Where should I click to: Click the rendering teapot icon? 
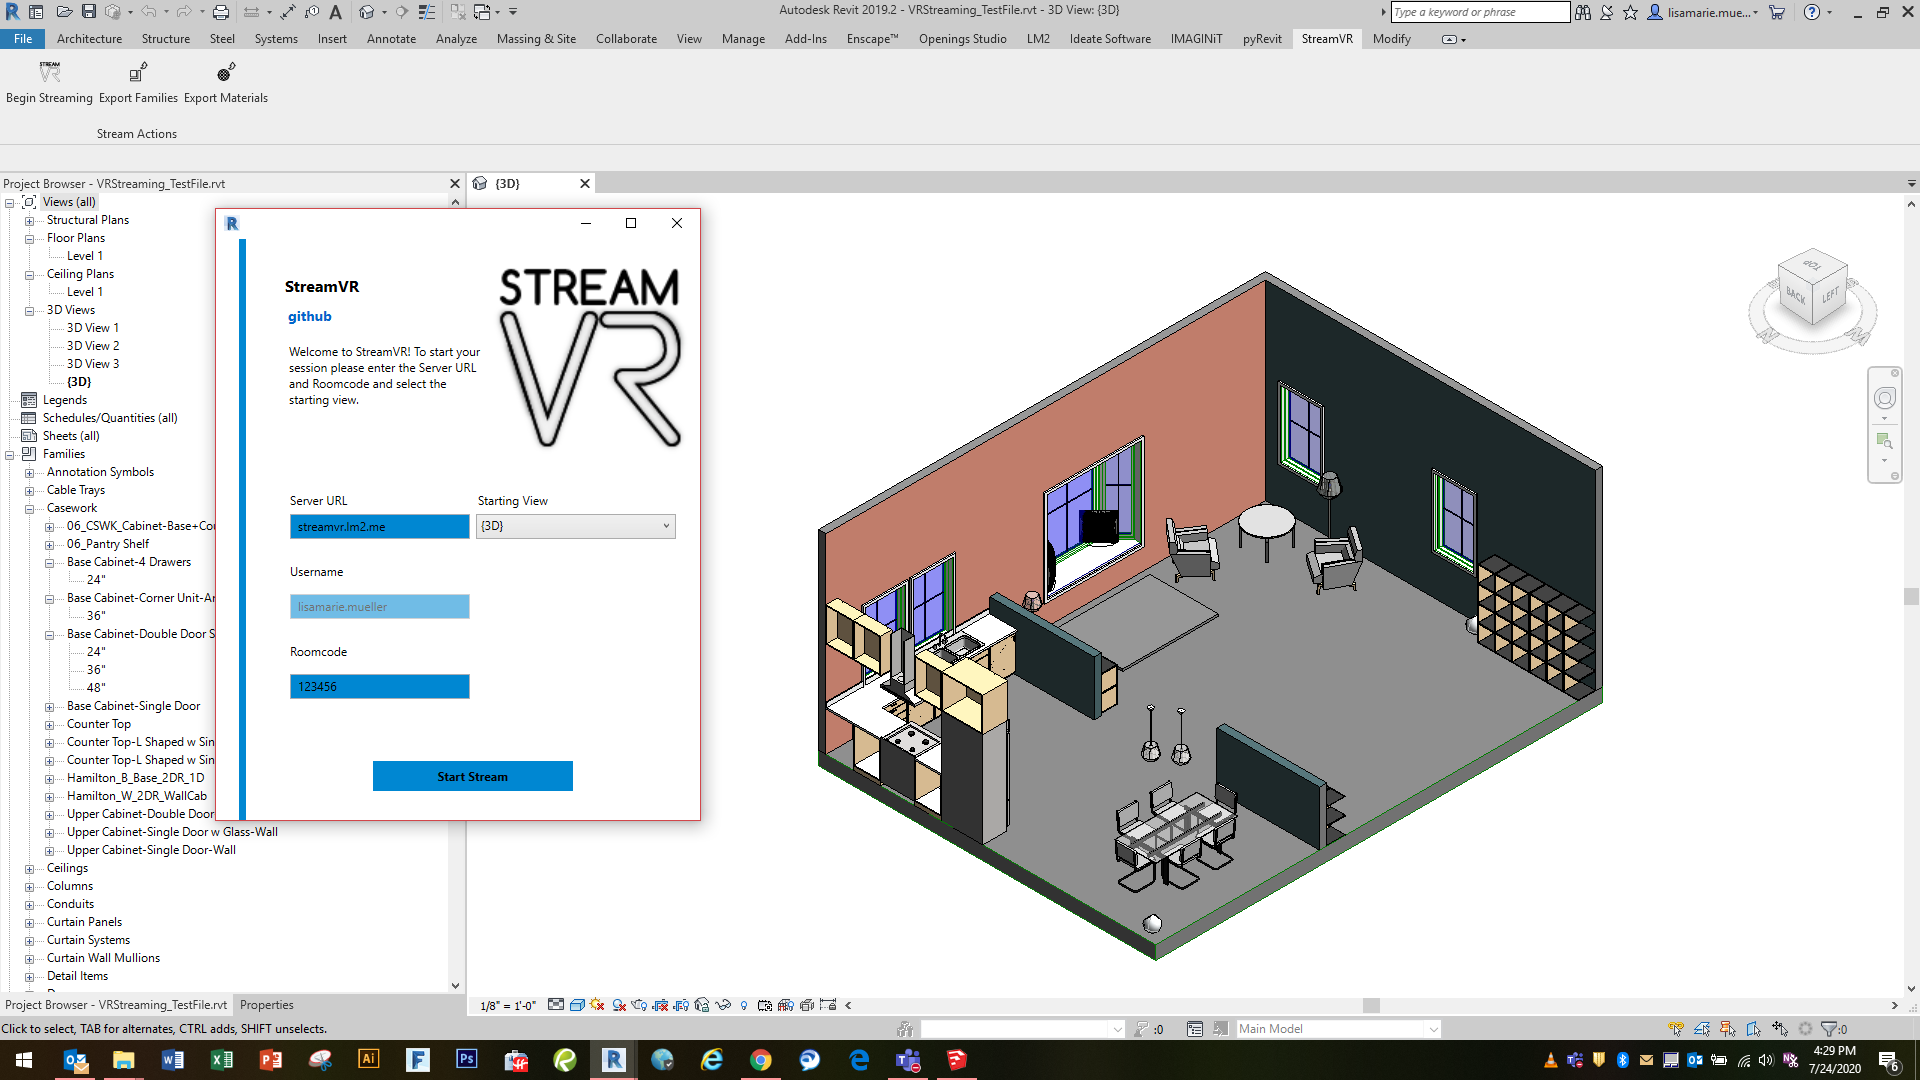[640, 1005]
